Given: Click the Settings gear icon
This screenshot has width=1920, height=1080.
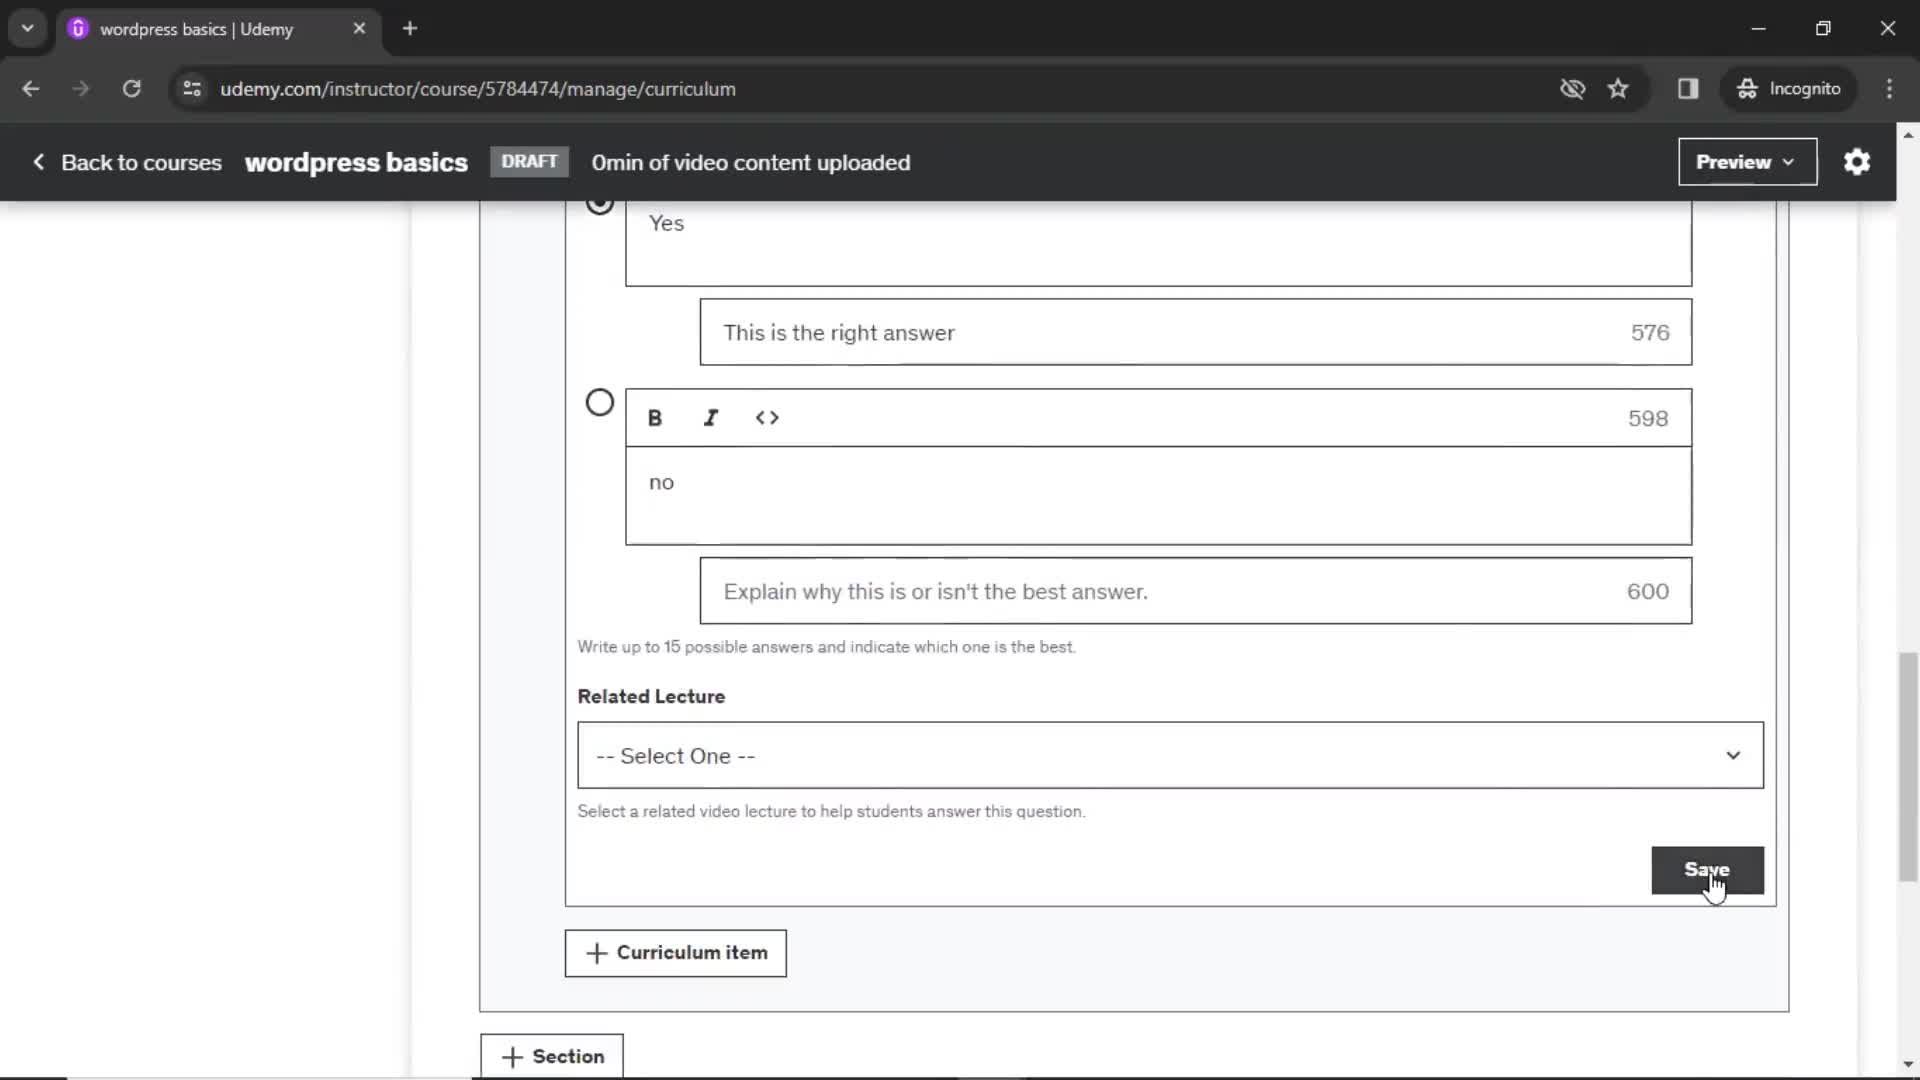Looking at the screenshot, I should tap(1857, 162).
